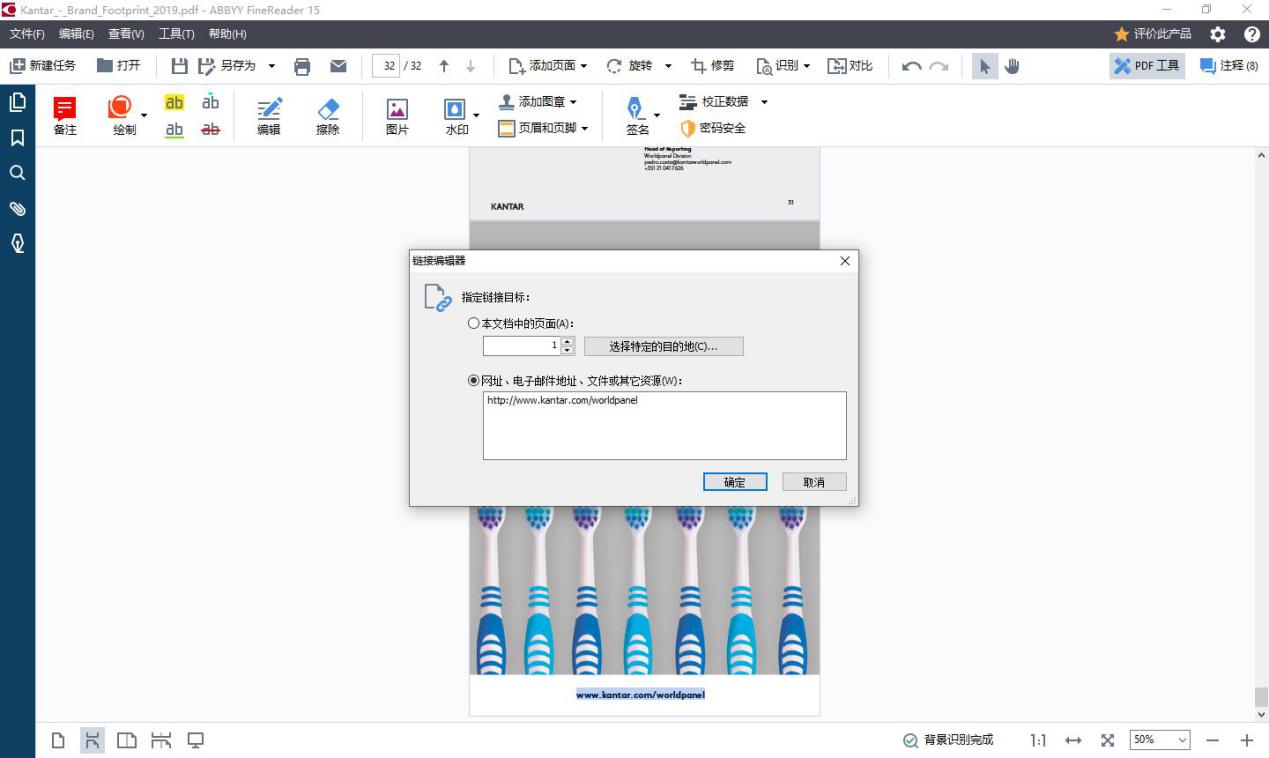Click Password Security (密码安全)
The image size is (1269, 758).
[713, 128]
